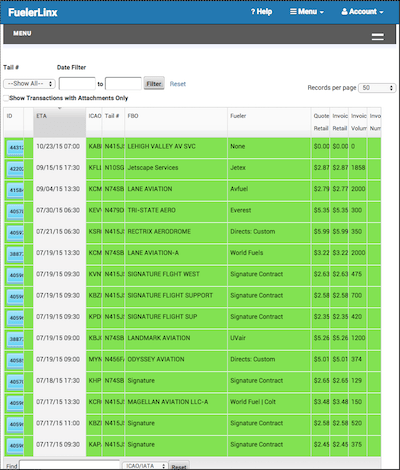Image resolution: width=400 pixels, height=470 pixels.
Task: Open ID button for LANDMARK AVIATION row
Action: coord(15,339)
